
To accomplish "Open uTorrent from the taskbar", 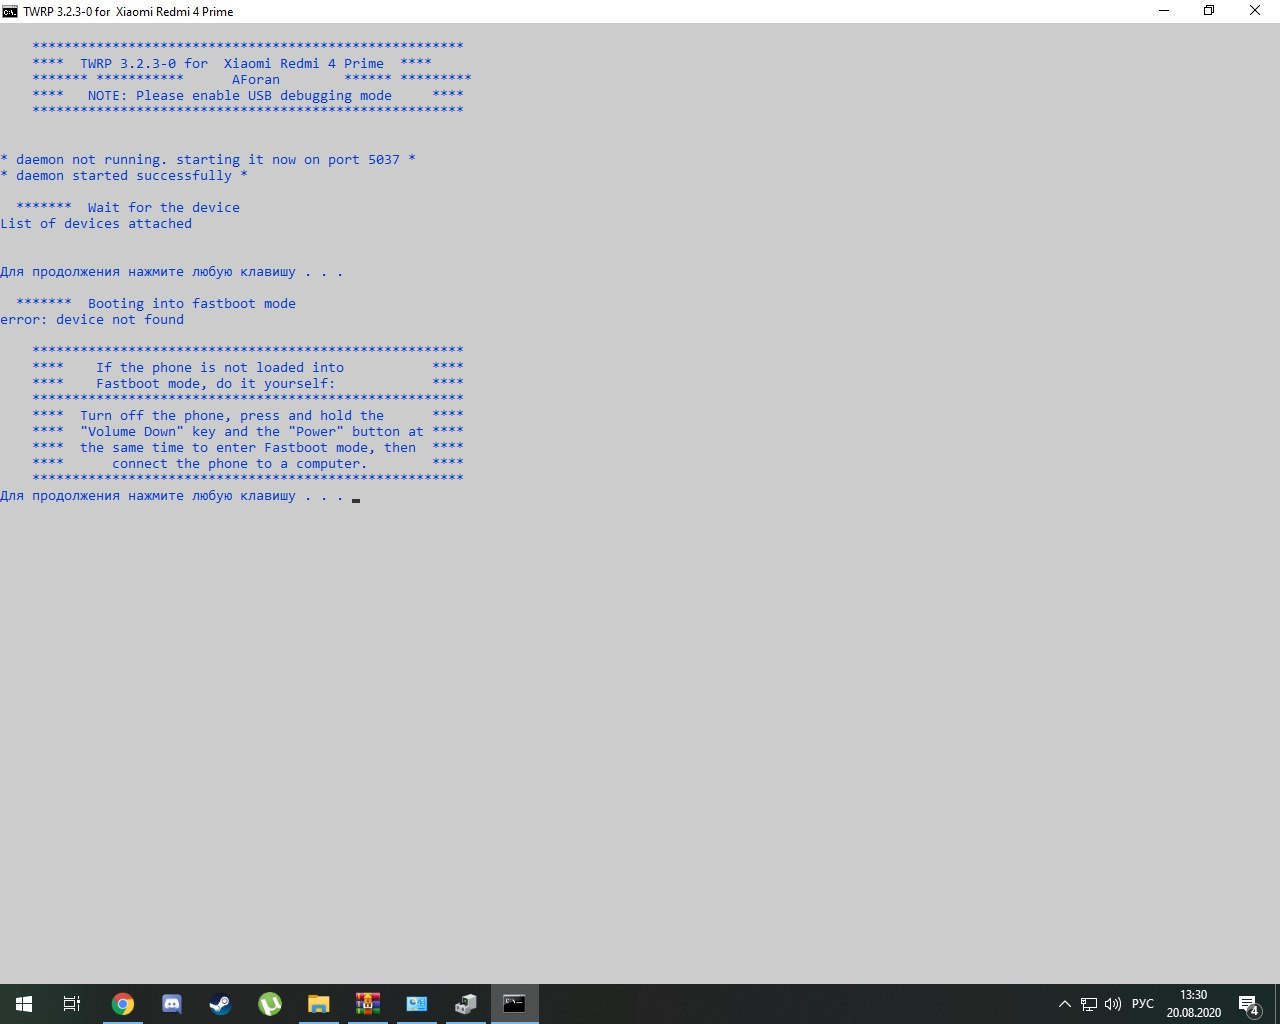I will pyautogui.click(x=270, y=1004).
